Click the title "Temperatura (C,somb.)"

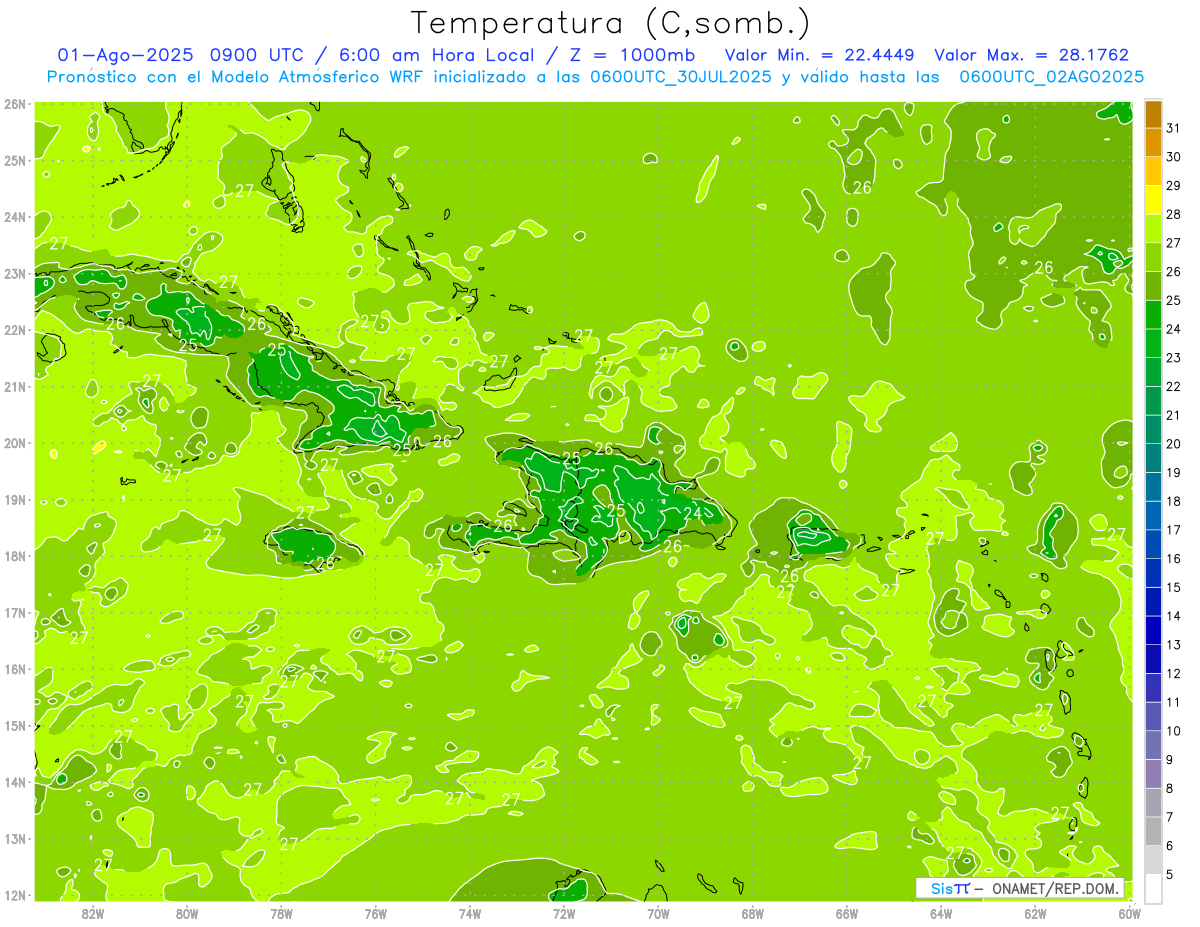[611, 23]
